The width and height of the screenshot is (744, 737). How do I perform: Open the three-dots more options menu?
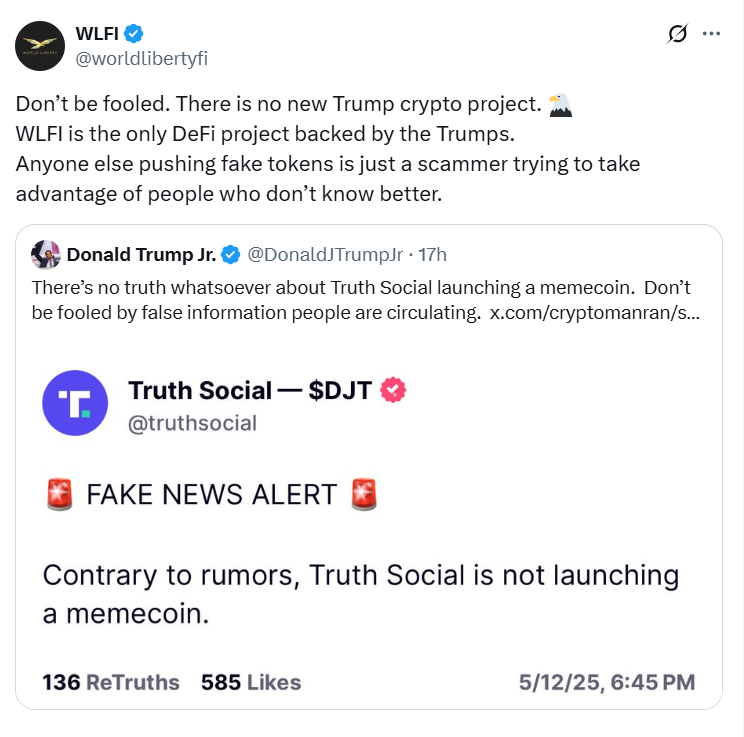[x=711, y=33]
